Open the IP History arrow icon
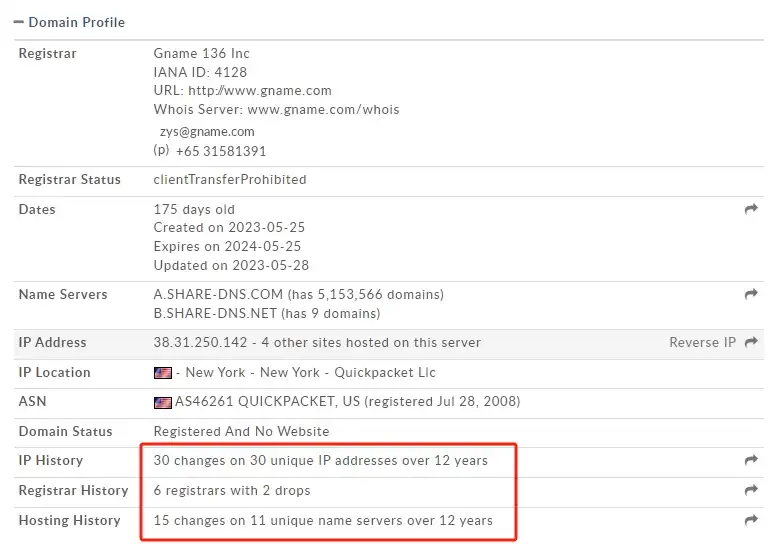The image size is (775, 544). (x=751, y=460)
